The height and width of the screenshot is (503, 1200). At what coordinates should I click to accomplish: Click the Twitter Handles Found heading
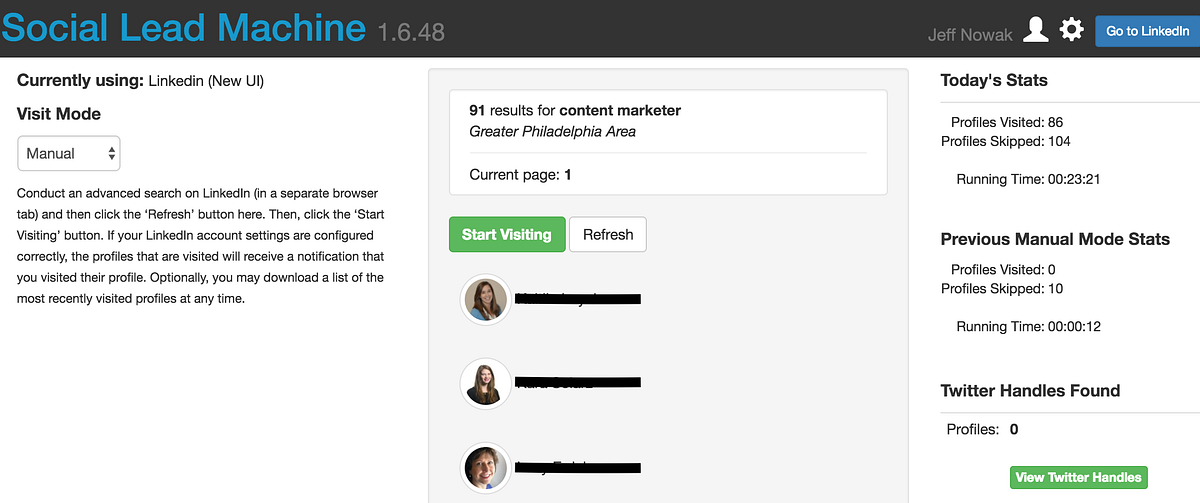(1030, 391)
